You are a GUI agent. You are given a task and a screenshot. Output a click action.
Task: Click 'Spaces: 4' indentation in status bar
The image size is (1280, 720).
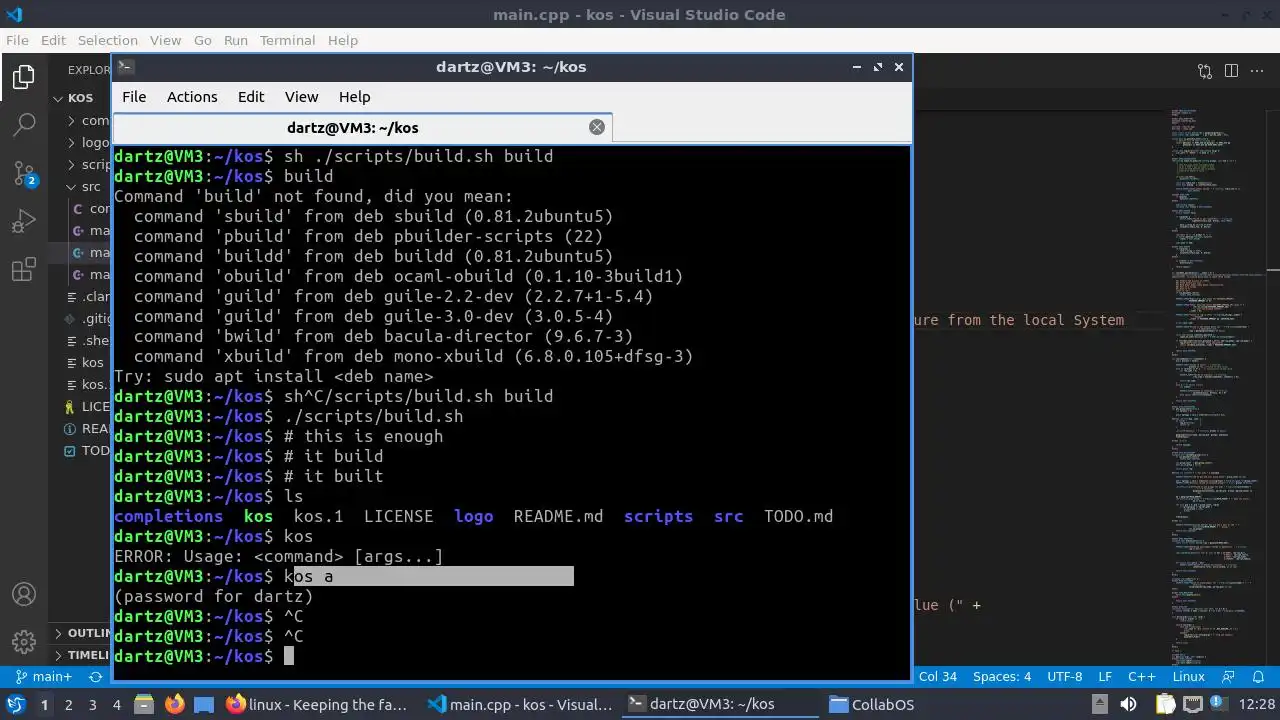(1002, 676)
